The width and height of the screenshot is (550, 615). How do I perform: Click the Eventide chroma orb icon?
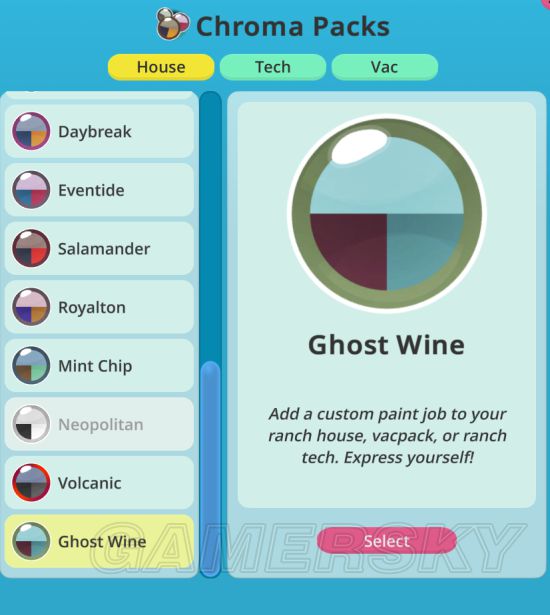coord(31,190)
